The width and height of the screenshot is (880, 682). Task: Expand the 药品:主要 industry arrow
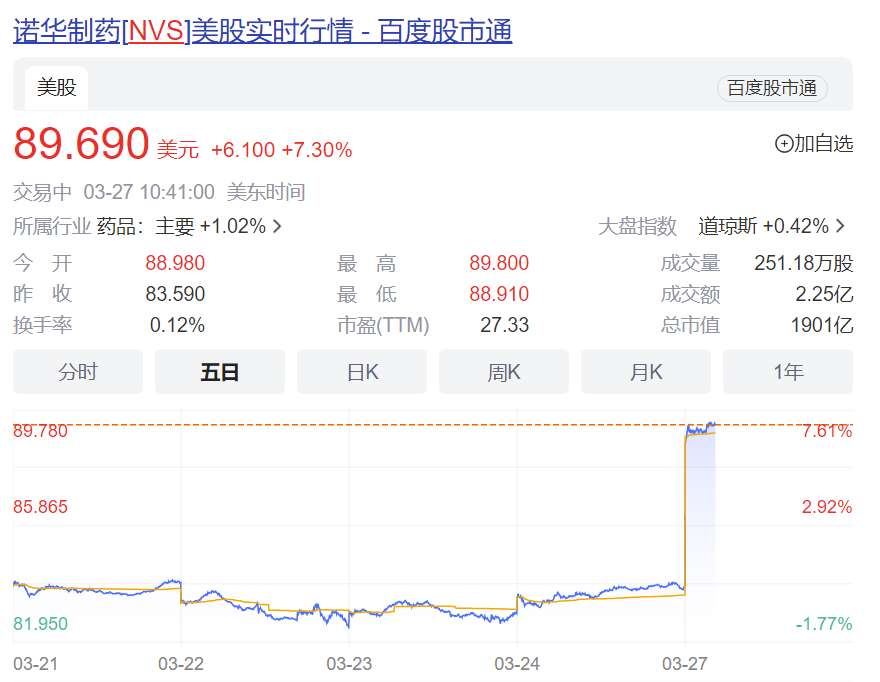[277, 226]
